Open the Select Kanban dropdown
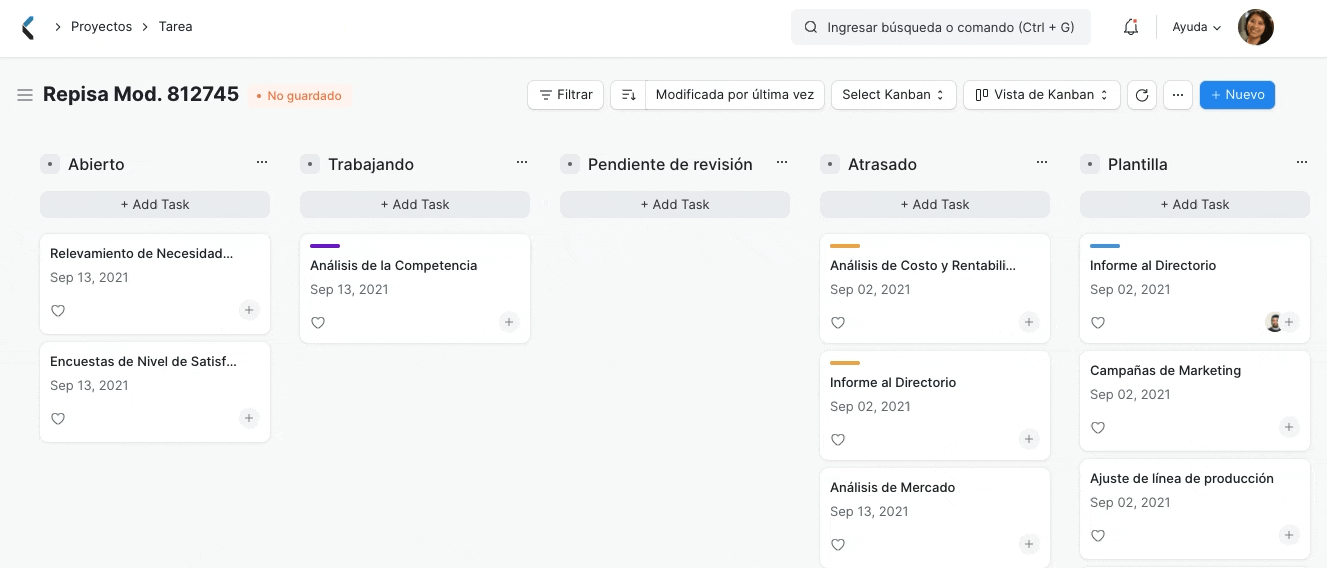 893,95
